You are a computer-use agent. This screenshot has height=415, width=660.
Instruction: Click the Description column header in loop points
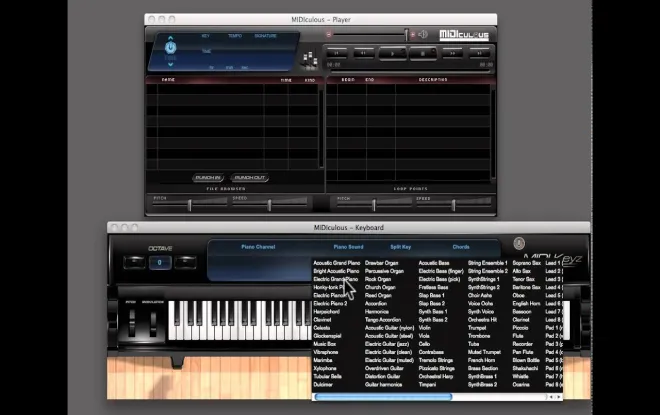433,80
